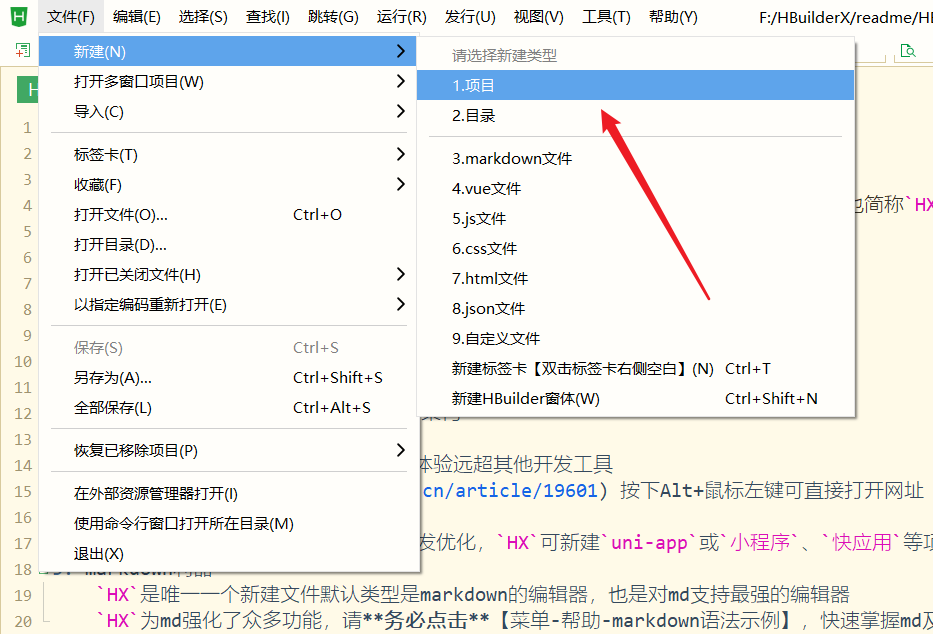Select 恢复已移除项目(P) menu entry
Viewport: 933px width, 634px height.
tap(229, 450)
